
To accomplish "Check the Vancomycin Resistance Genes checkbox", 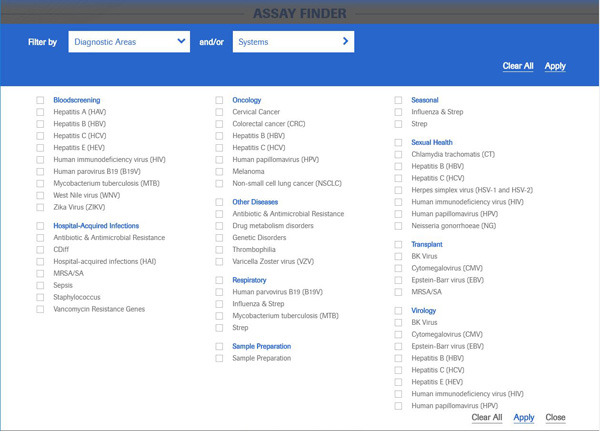I will point(41,310).
